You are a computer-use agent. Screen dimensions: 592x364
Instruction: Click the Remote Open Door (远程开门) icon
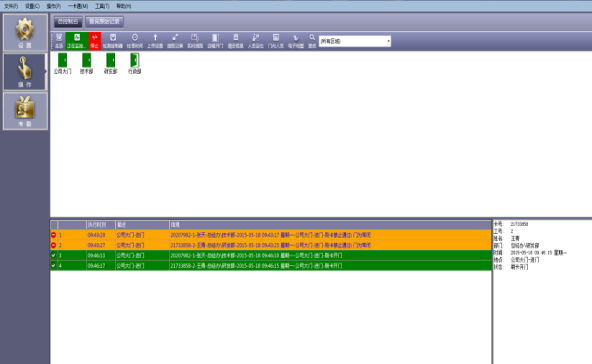pyautogui.click(x=215, y=41)
